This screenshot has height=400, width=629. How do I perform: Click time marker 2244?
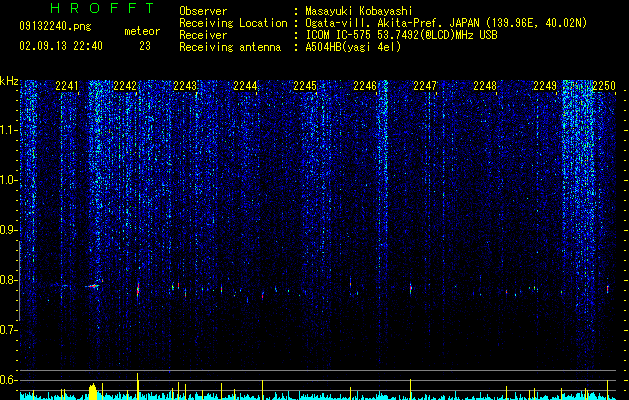click(x=245, y=85)
